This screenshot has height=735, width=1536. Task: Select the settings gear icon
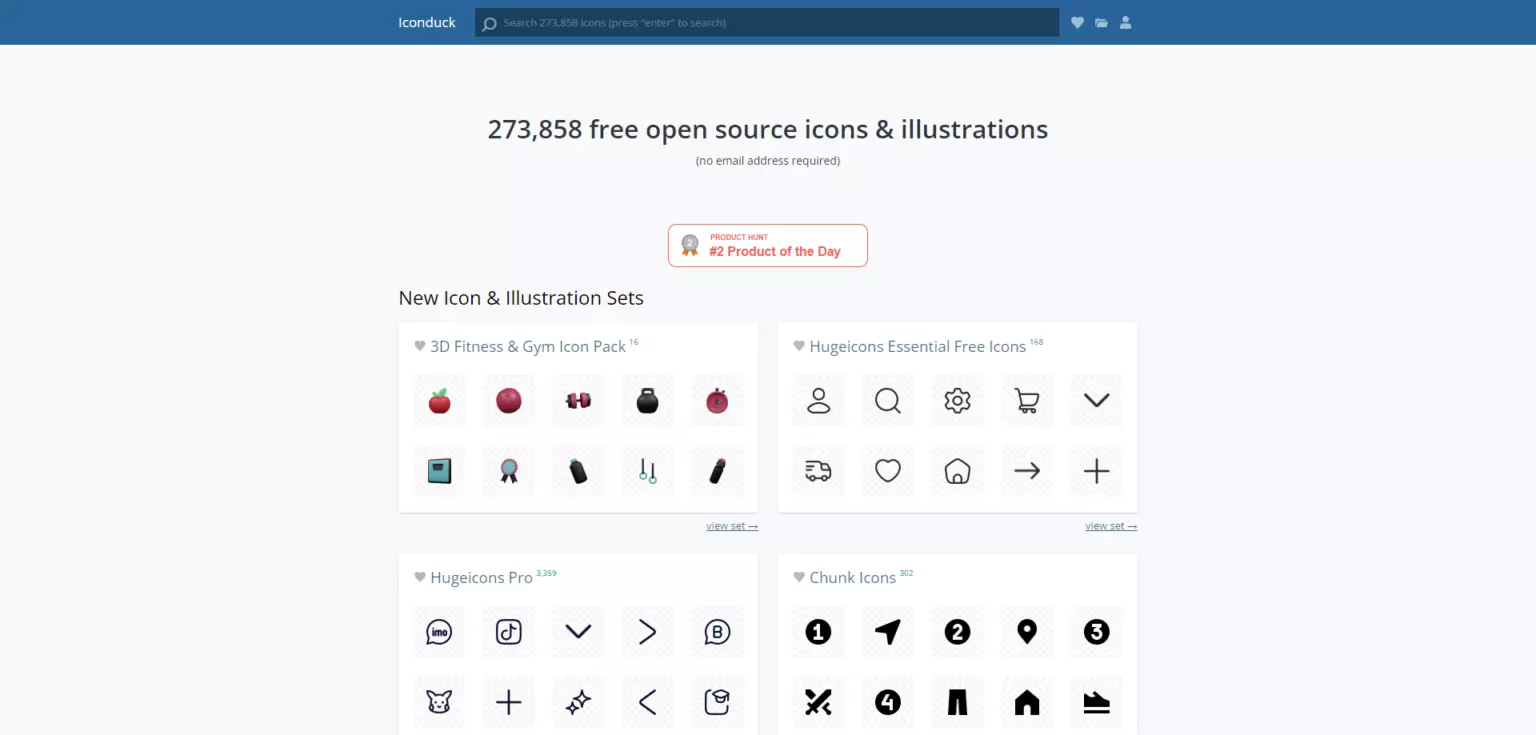coord(957,401)
